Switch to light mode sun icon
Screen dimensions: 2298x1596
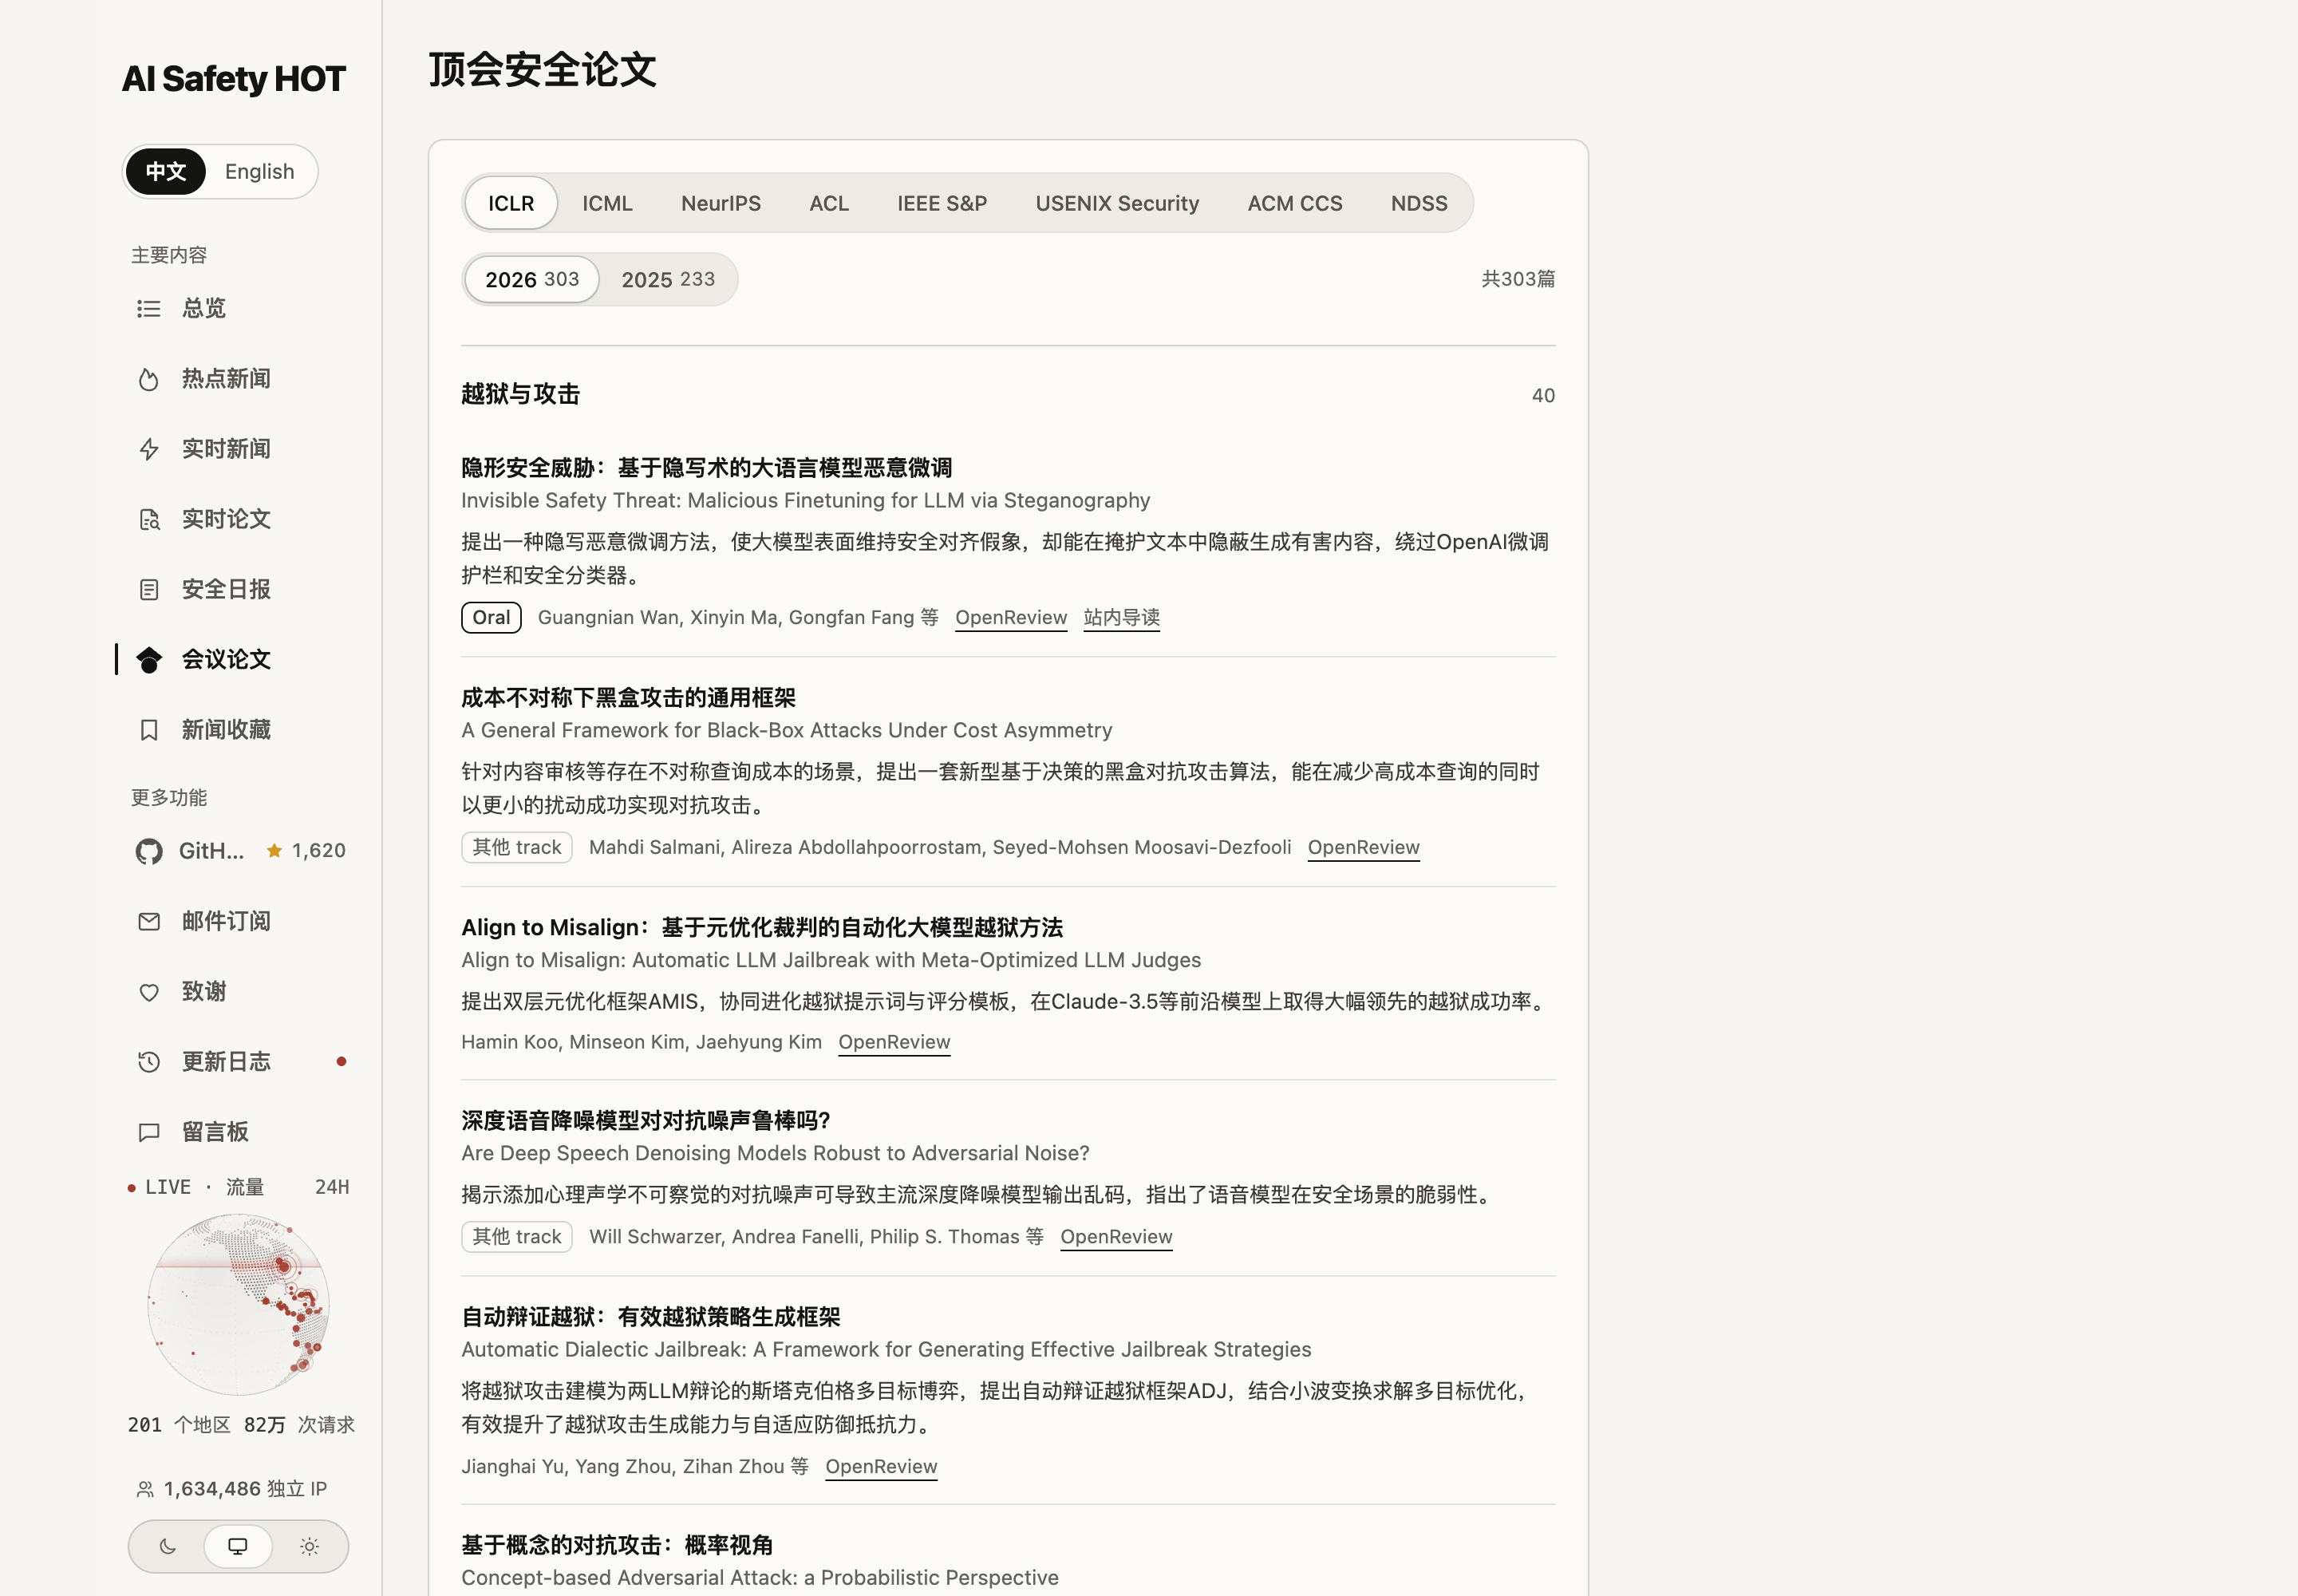coord(309,1546)
